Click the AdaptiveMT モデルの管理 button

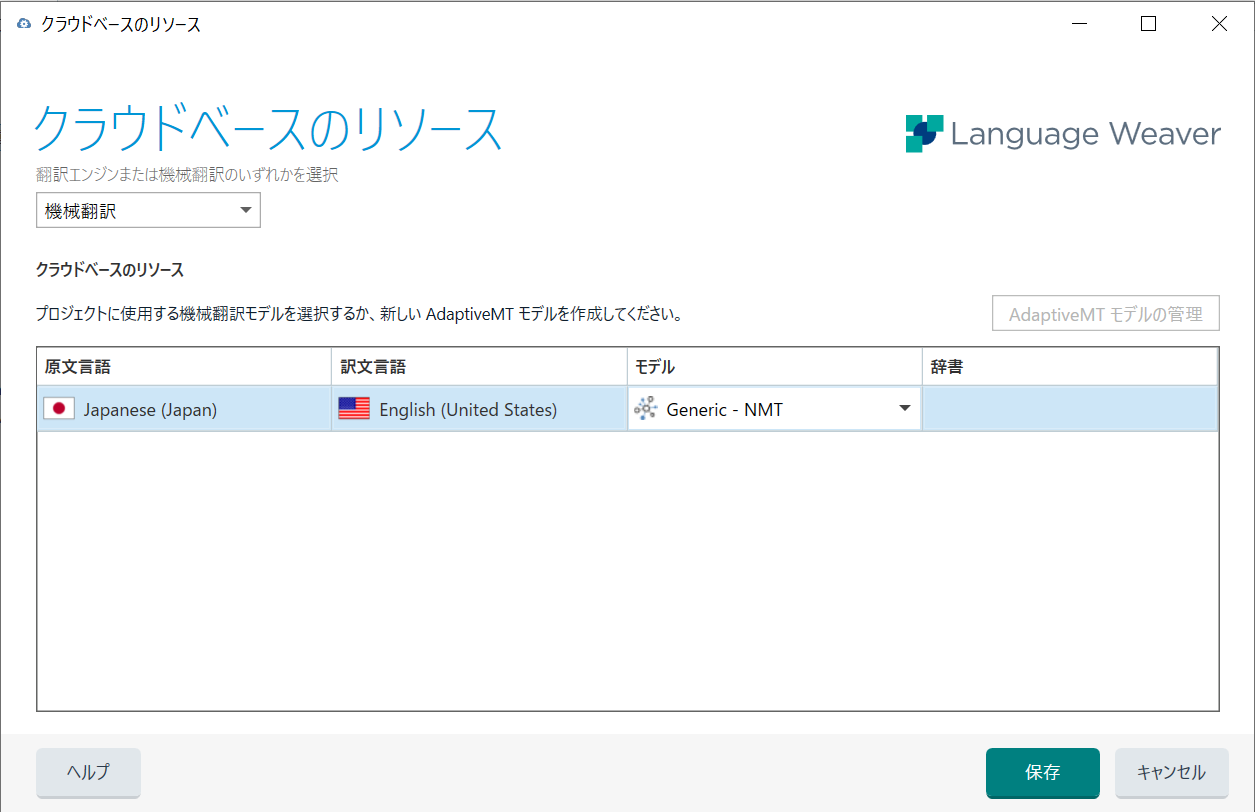coord(1105,313)
